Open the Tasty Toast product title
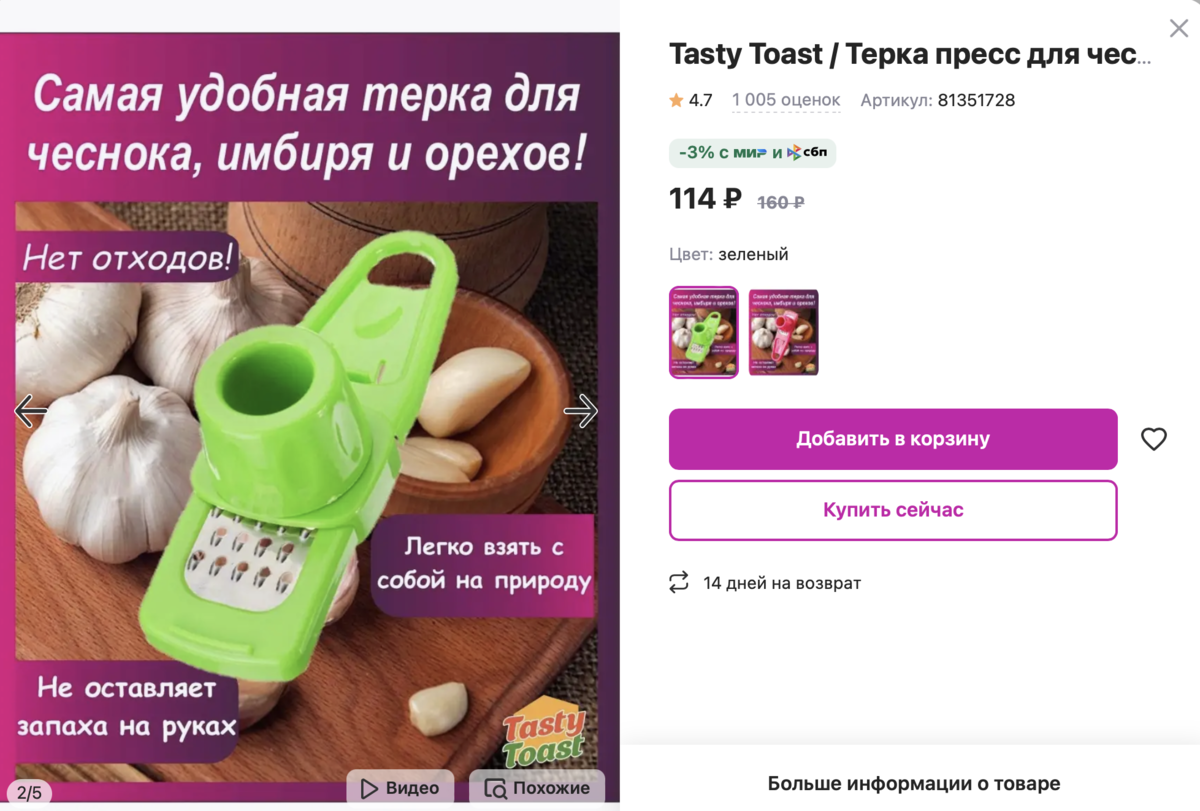This screenshot has width=1200, height=811. [910, 54]
